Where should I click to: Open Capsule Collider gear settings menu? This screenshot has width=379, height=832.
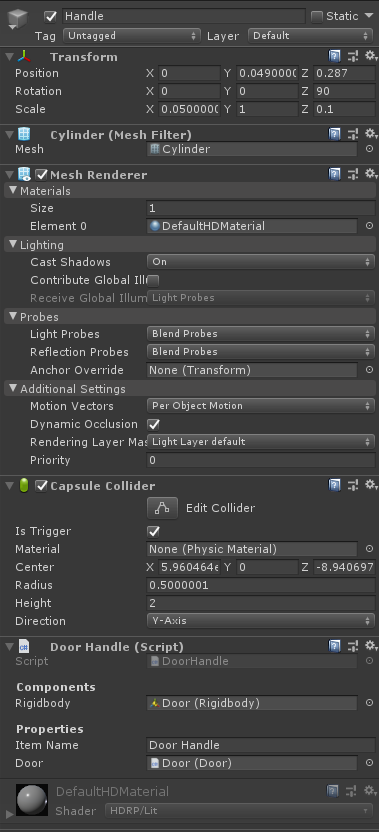[371, 485]
